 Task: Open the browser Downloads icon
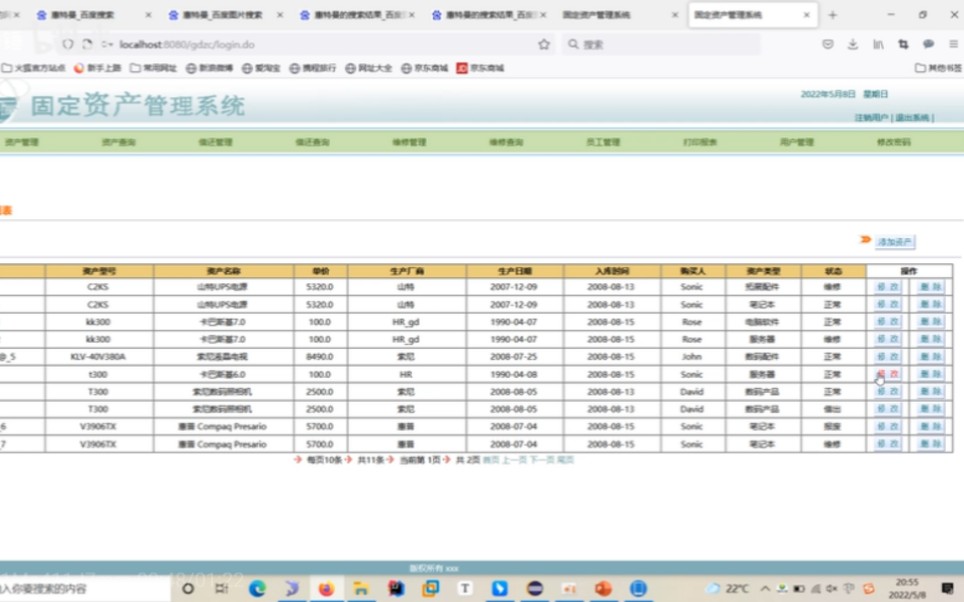tap(852, 46)
